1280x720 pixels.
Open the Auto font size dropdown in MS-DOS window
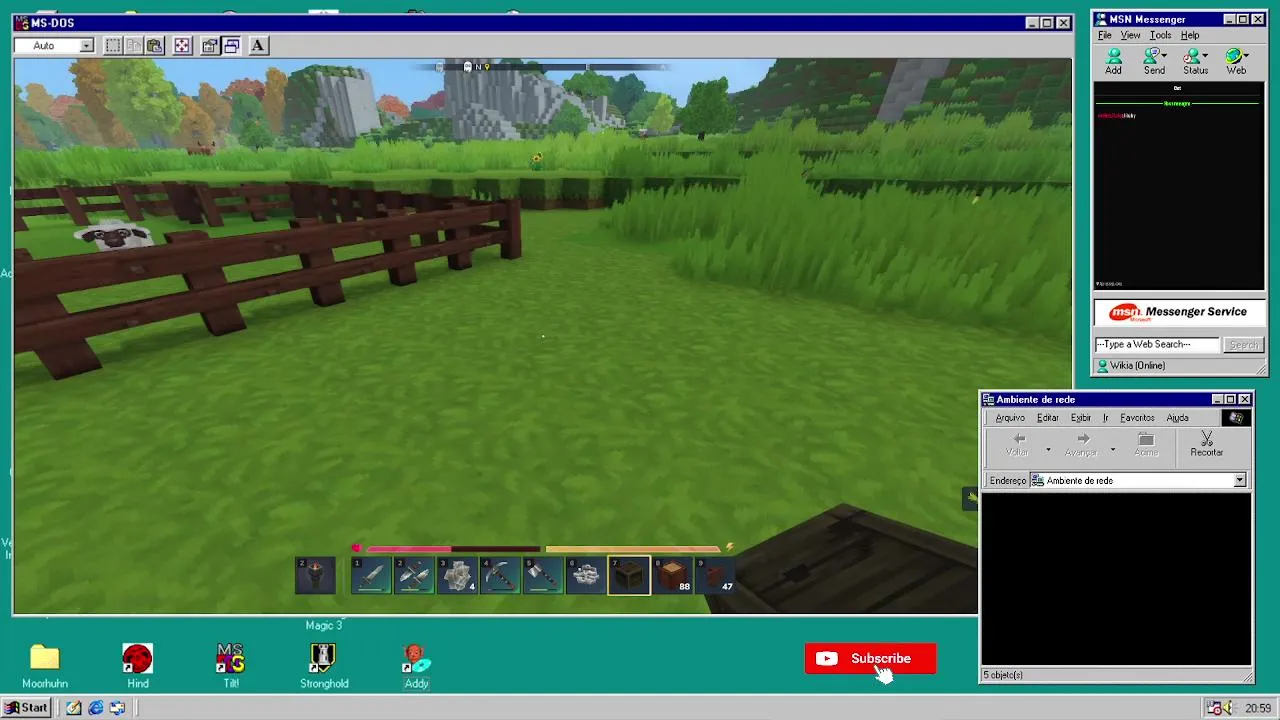(x=86, y=45)
